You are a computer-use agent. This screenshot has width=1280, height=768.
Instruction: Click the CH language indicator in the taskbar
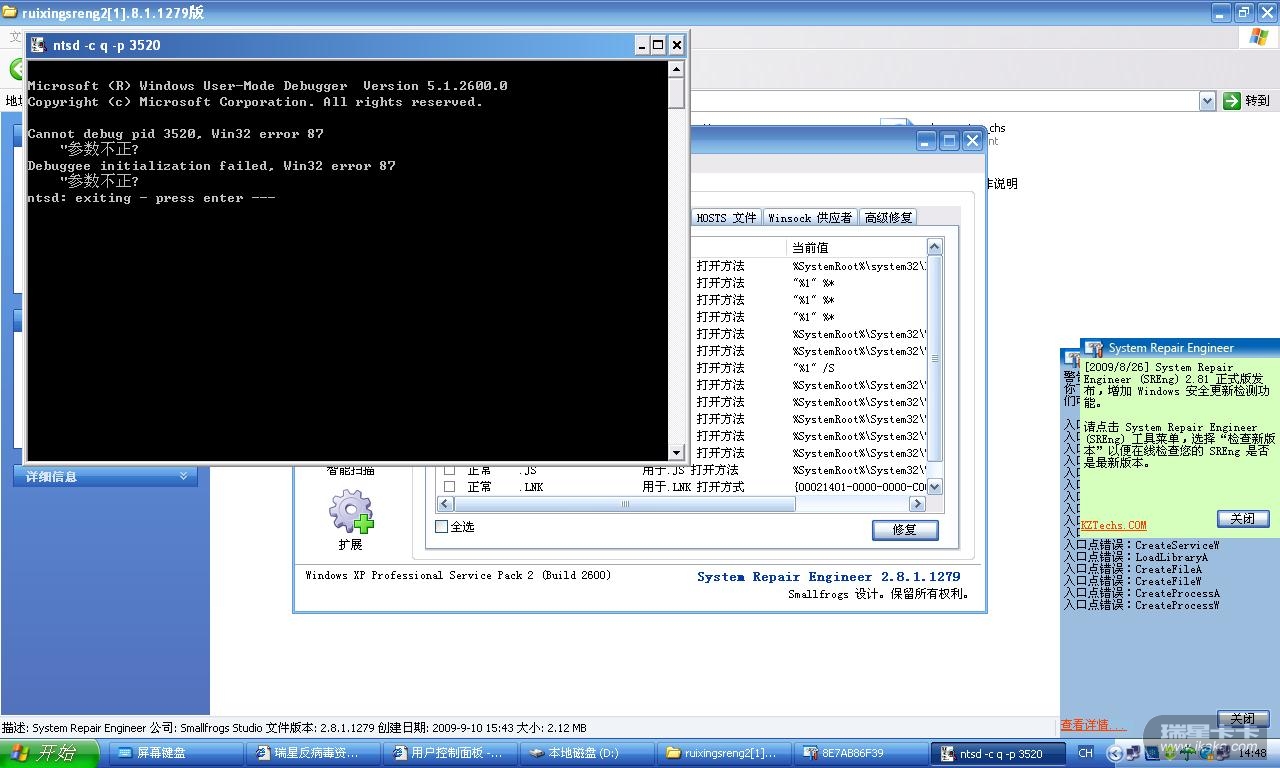(1085, 753)
